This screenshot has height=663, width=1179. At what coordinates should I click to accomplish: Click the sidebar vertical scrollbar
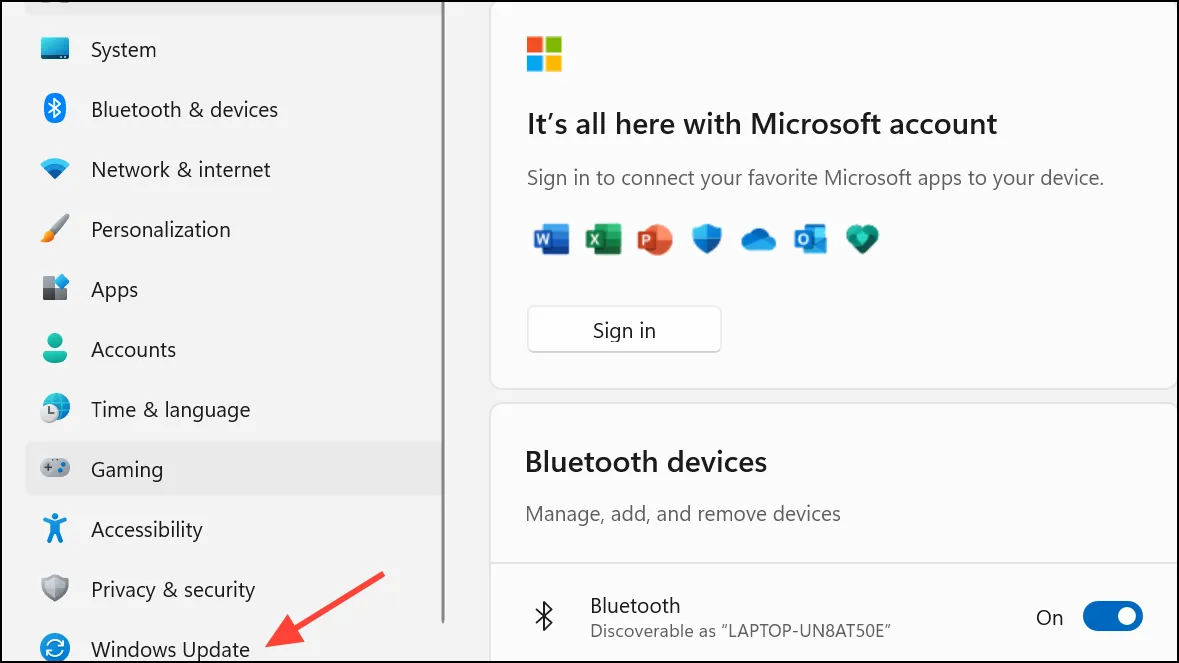[443, 312]
